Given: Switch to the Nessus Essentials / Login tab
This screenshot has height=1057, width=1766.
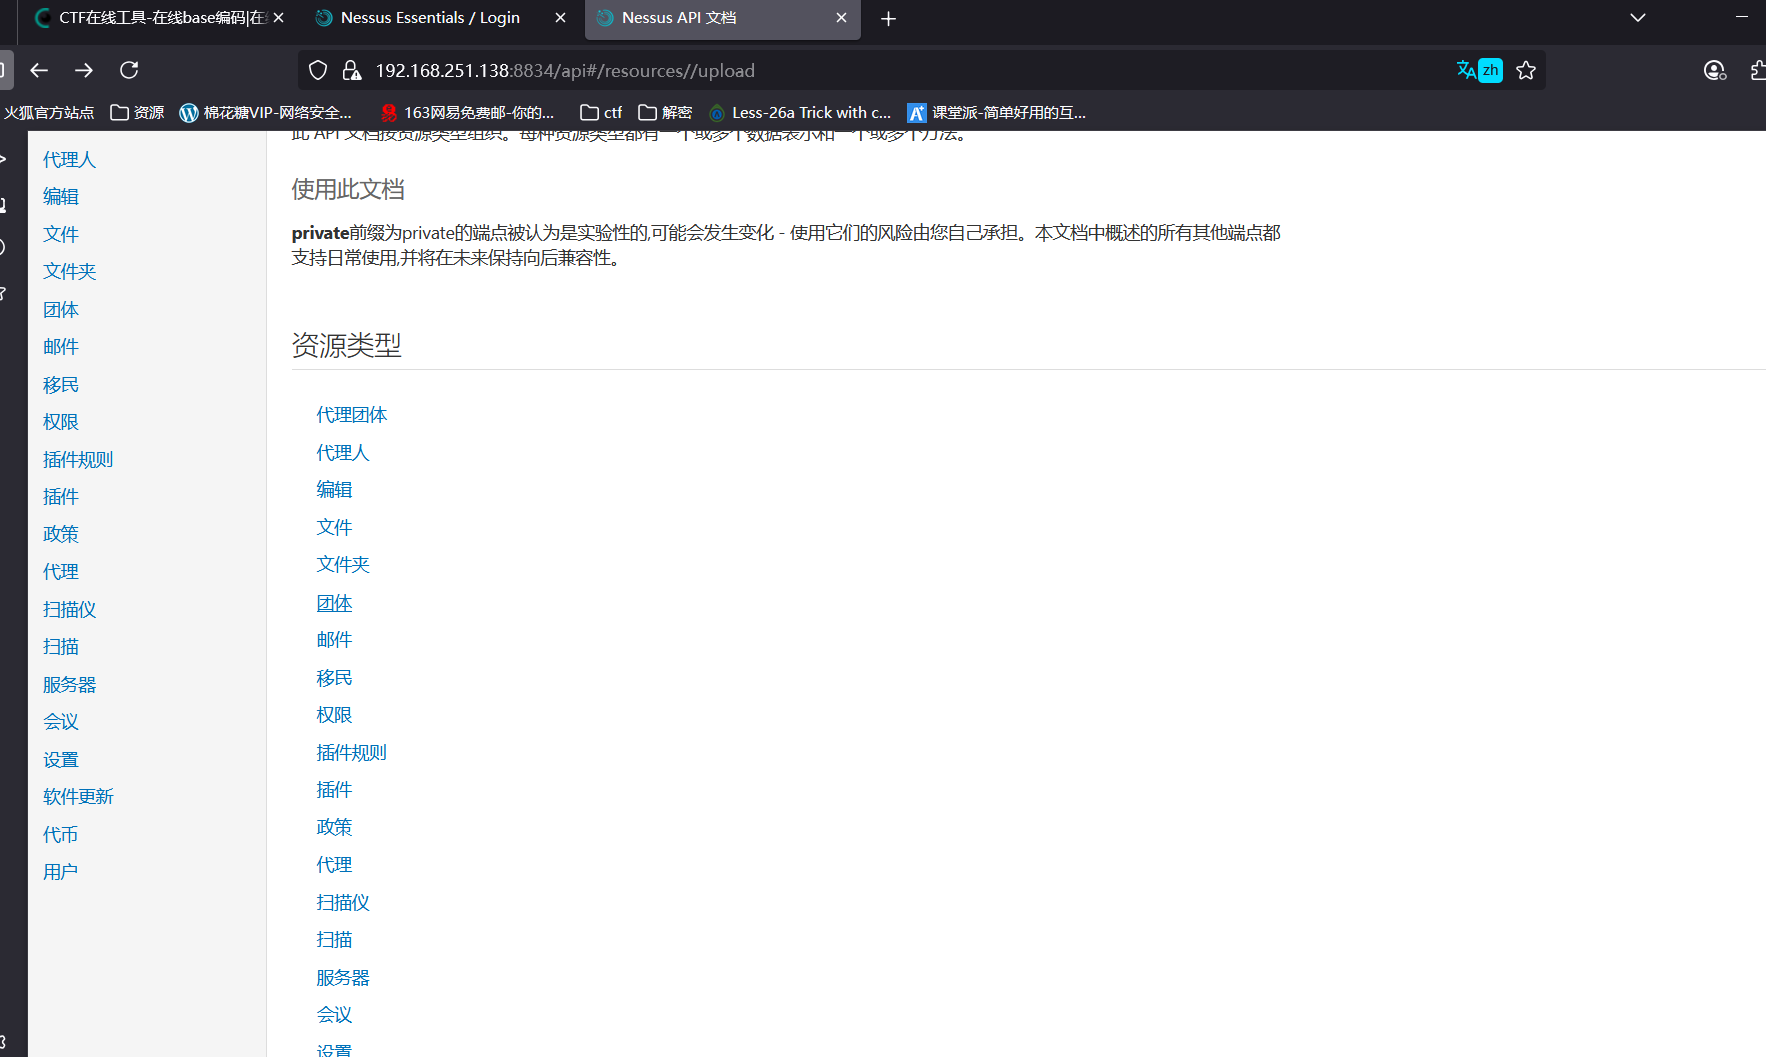Looking at the screenshot, I should tap(440, 18).
